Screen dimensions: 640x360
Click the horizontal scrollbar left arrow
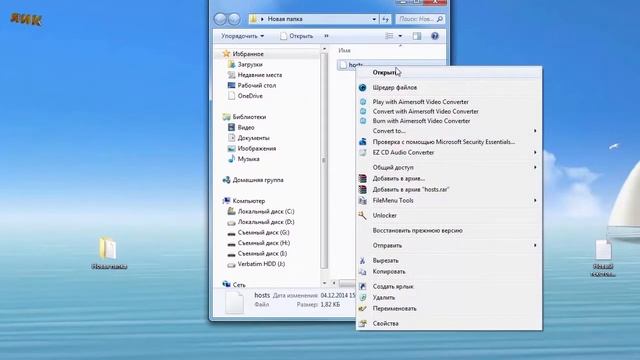point(334,282)
